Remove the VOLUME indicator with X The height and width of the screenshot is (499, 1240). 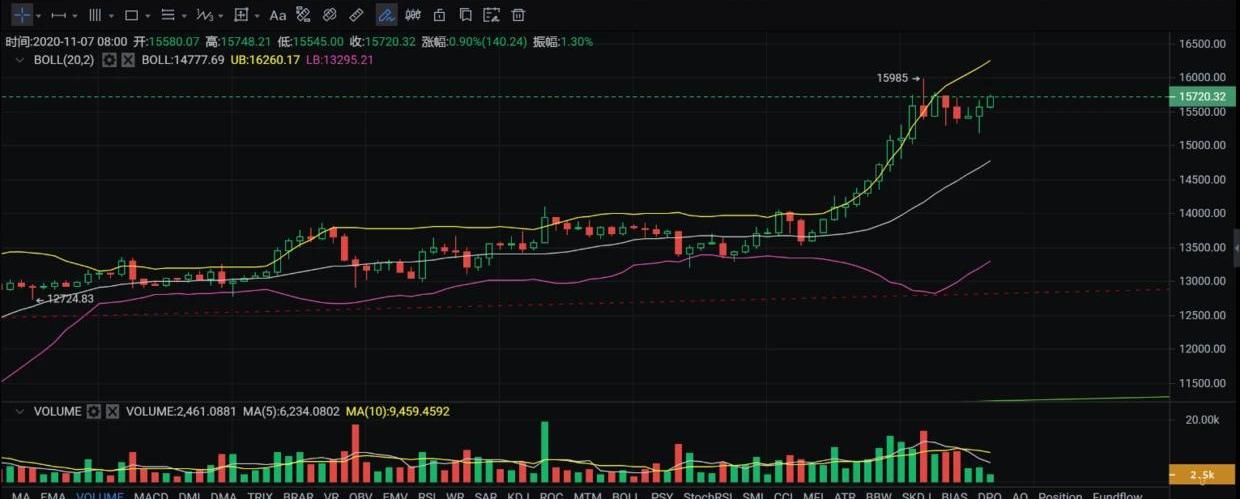coord(113,411)
